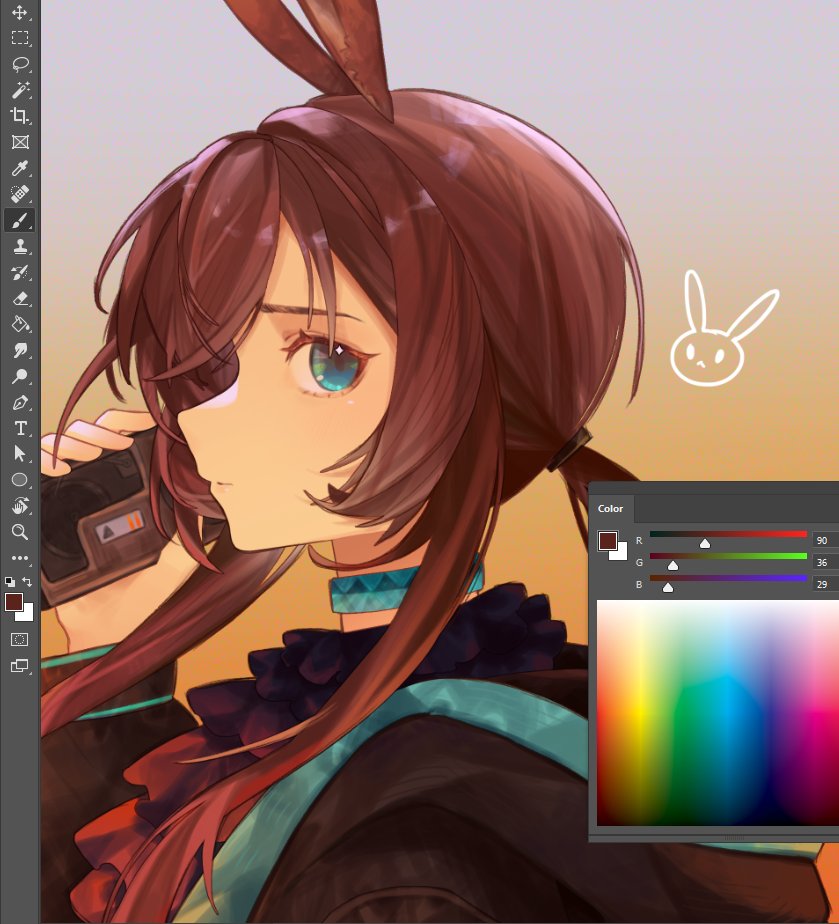Select the Paint Bucket tool
The width and height of the screenshot is (839, 924).
[x=19, y=324]
